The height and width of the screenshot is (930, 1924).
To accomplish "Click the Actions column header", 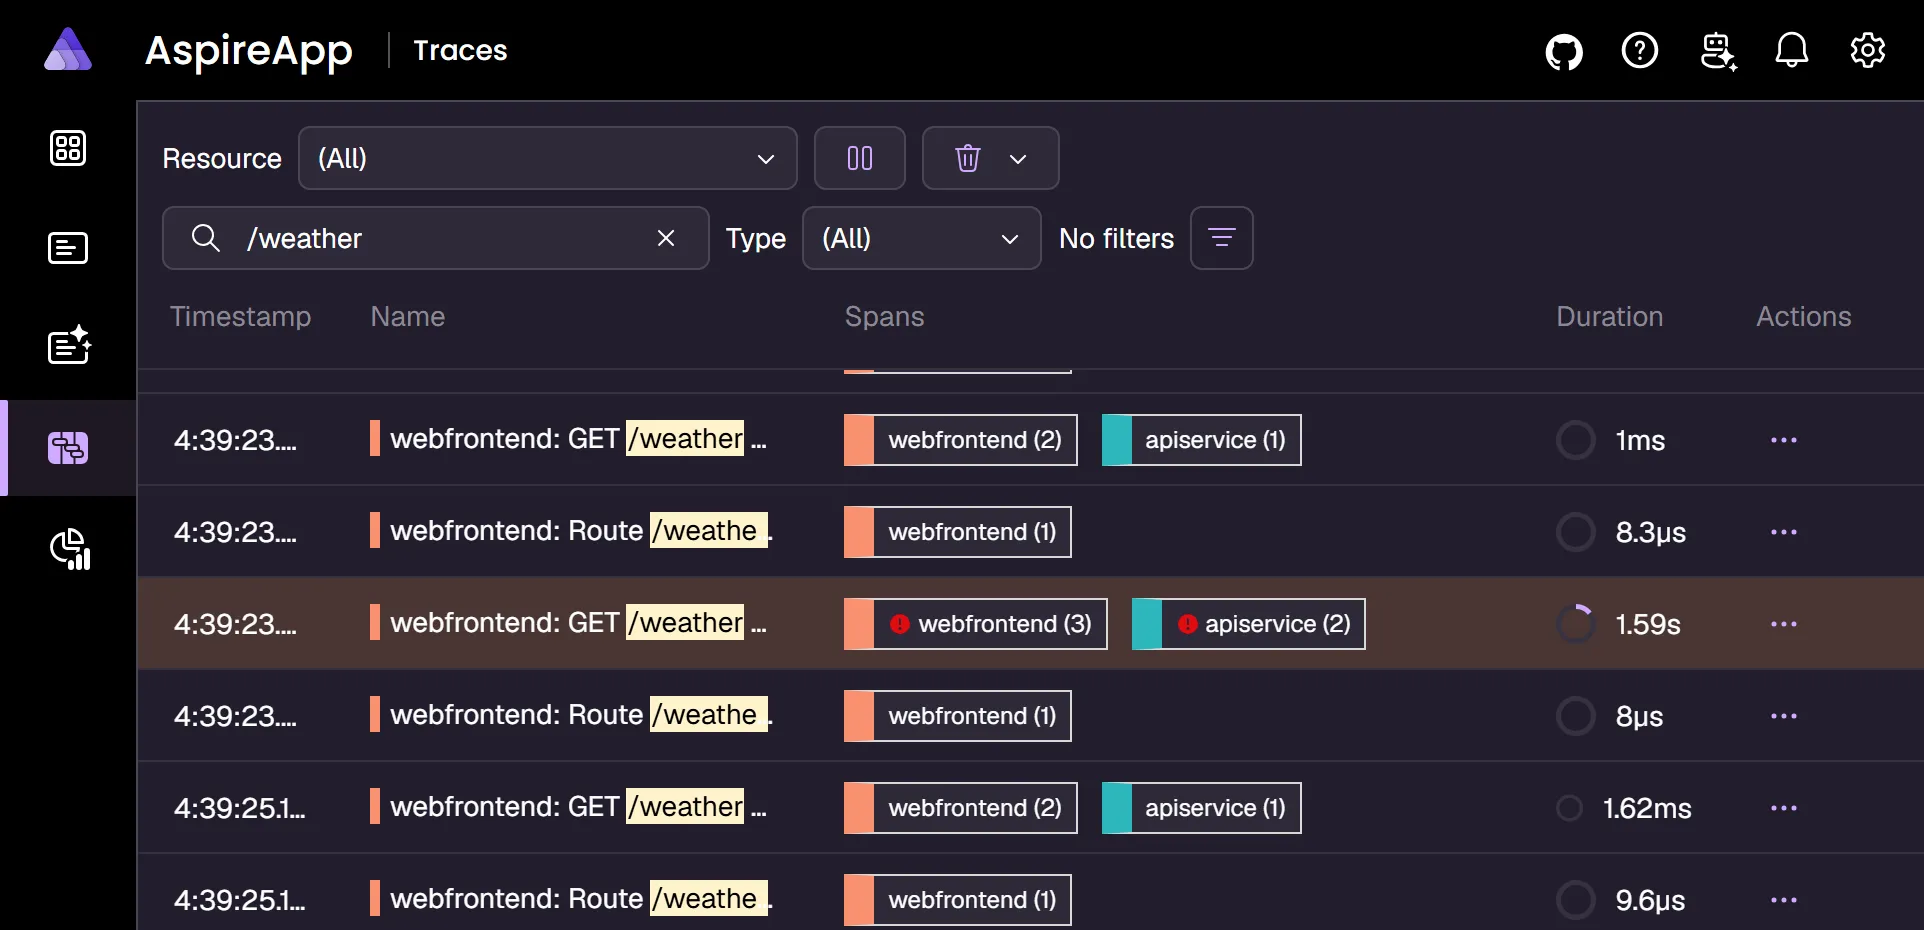I will (1804, 316).
